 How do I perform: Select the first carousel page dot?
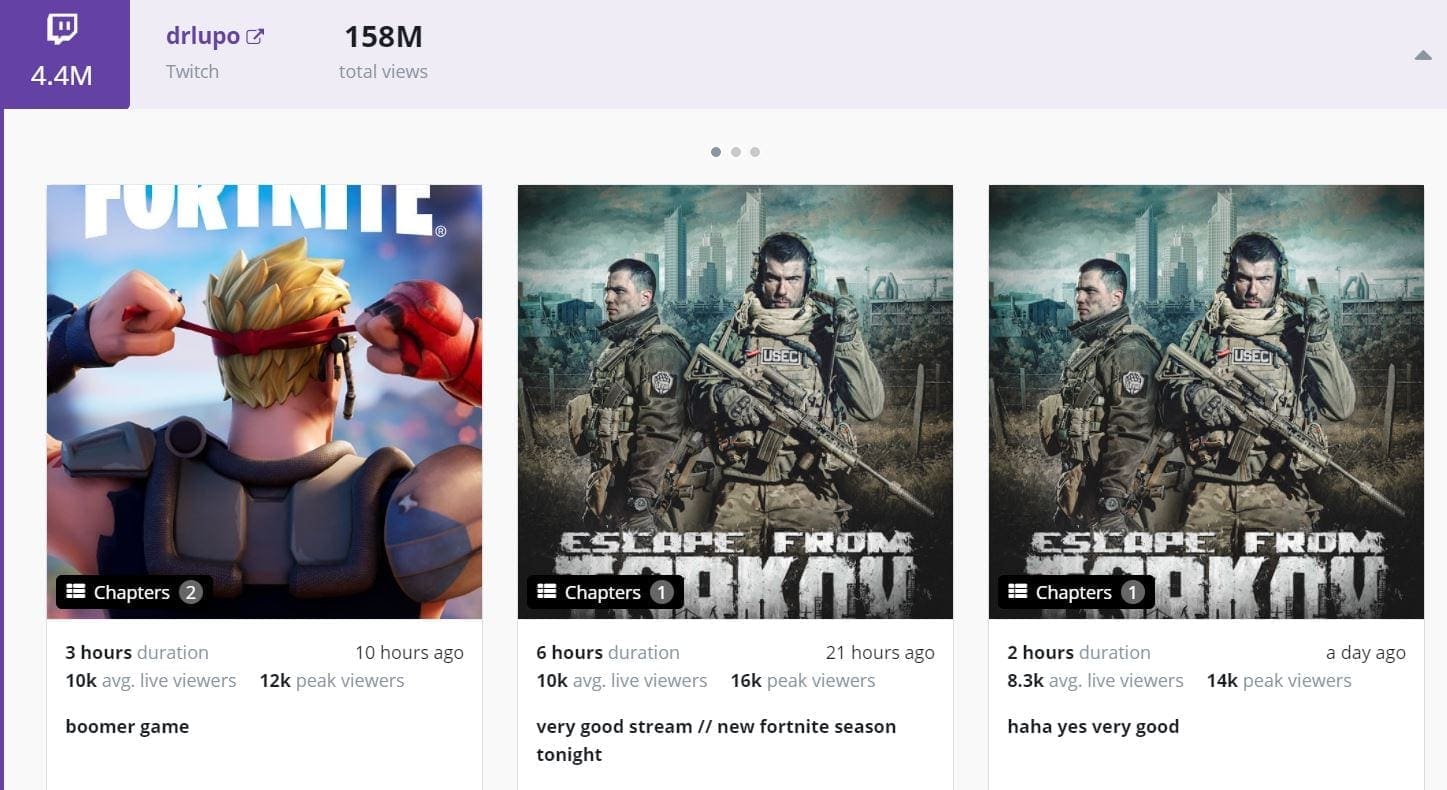(x=716, y=152)
